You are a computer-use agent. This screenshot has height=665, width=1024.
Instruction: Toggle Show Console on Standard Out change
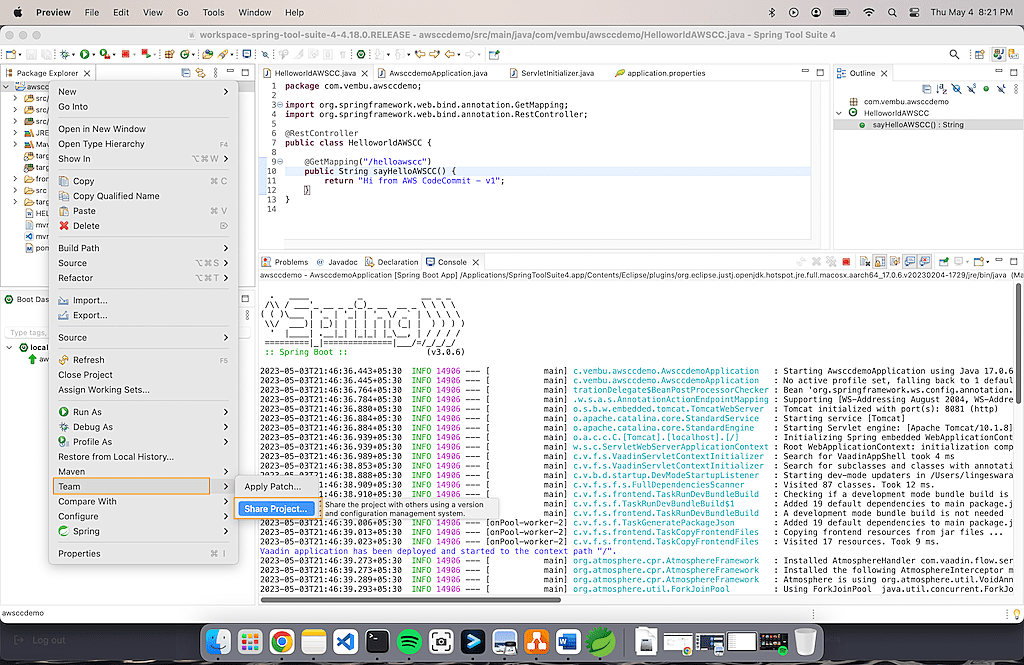click(910, 262)
